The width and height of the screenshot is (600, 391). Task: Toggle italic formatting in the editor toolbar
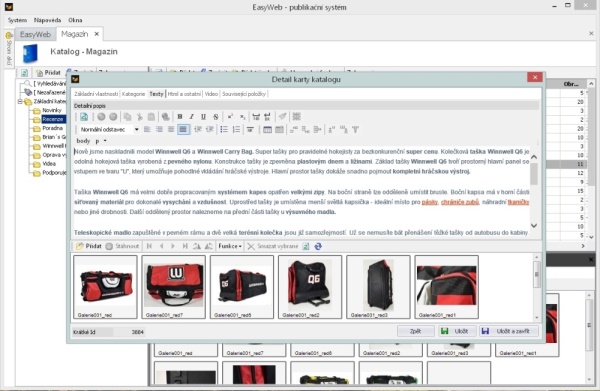[x=192, y=117]
